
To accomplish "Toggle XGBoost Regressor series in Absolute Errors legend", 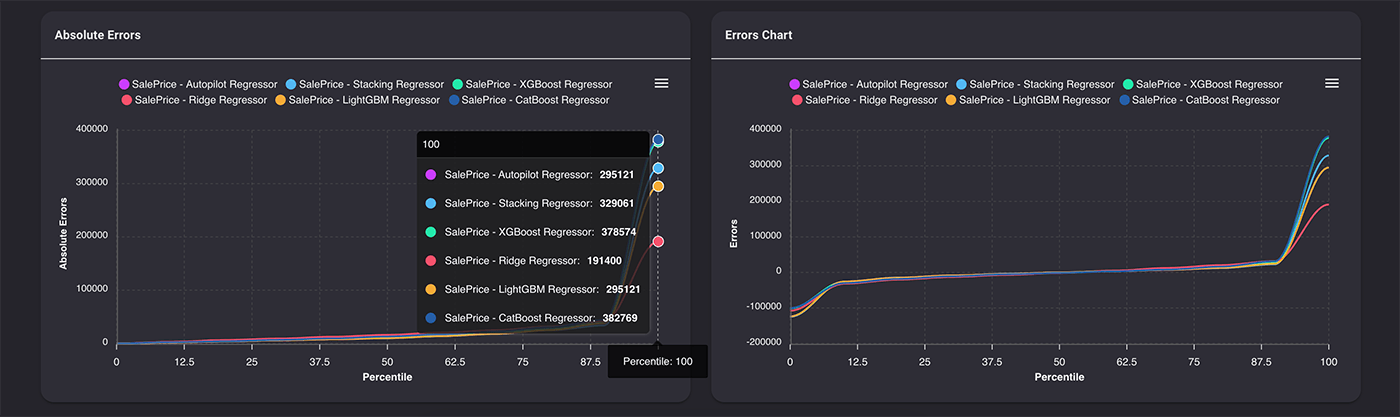I will click(532, 84).
